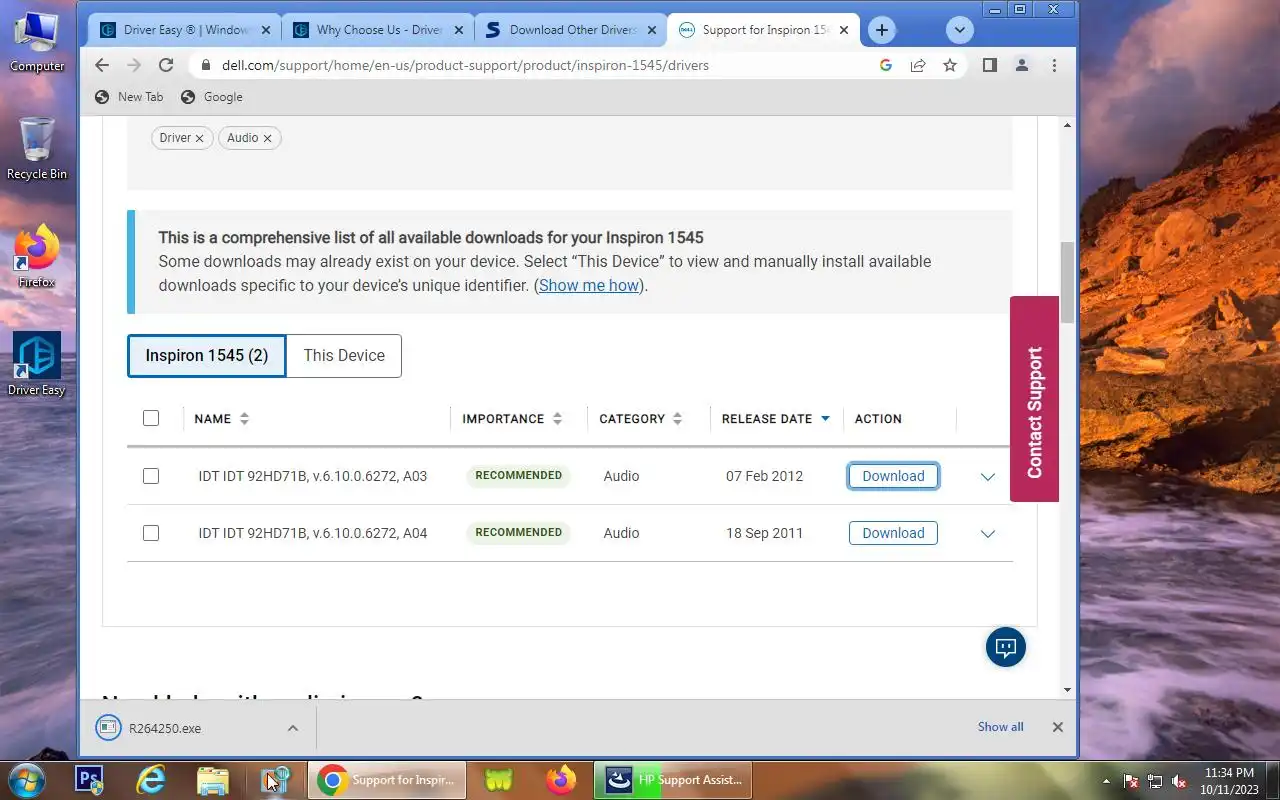
Task: Open the Action Center flag tray icon
Action: (x=1131, y=781)
